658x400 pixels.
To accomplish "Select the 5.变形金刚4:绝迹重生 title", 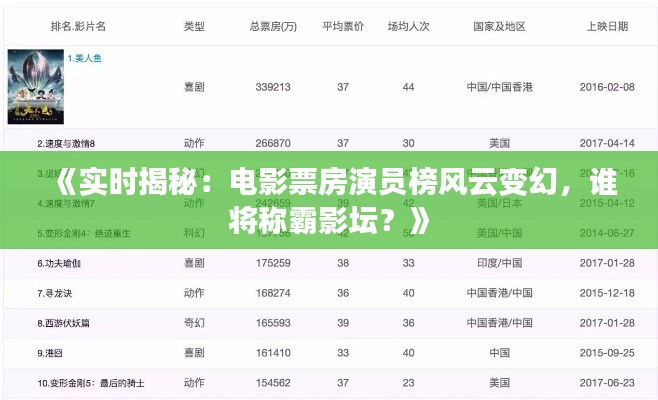I will pos(84,233).
